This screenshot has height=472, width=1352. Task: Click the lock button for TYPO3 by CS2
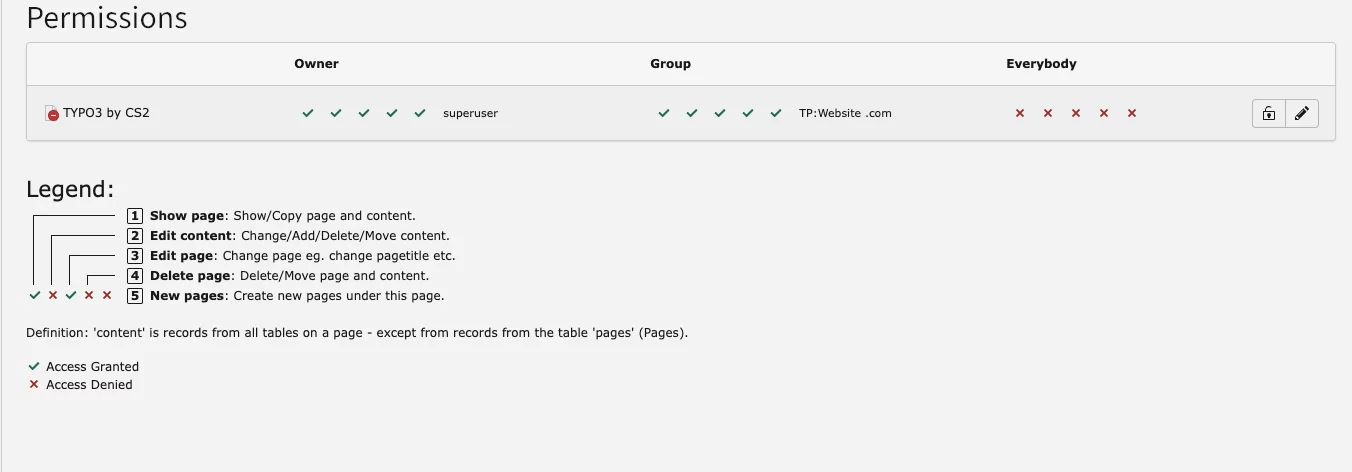pyautogui.click(x=1268, y=114)
